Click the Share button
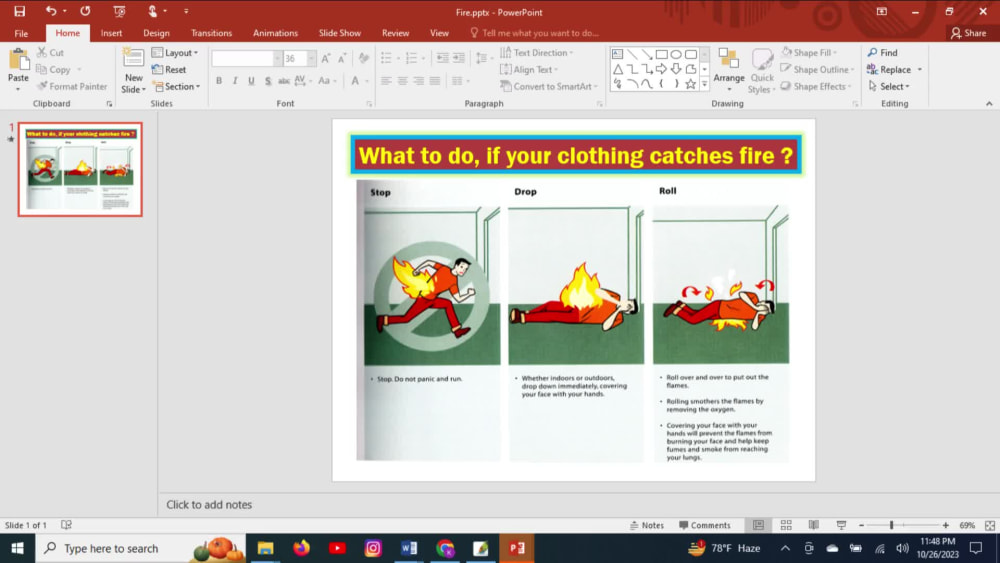 coord(968,33)
